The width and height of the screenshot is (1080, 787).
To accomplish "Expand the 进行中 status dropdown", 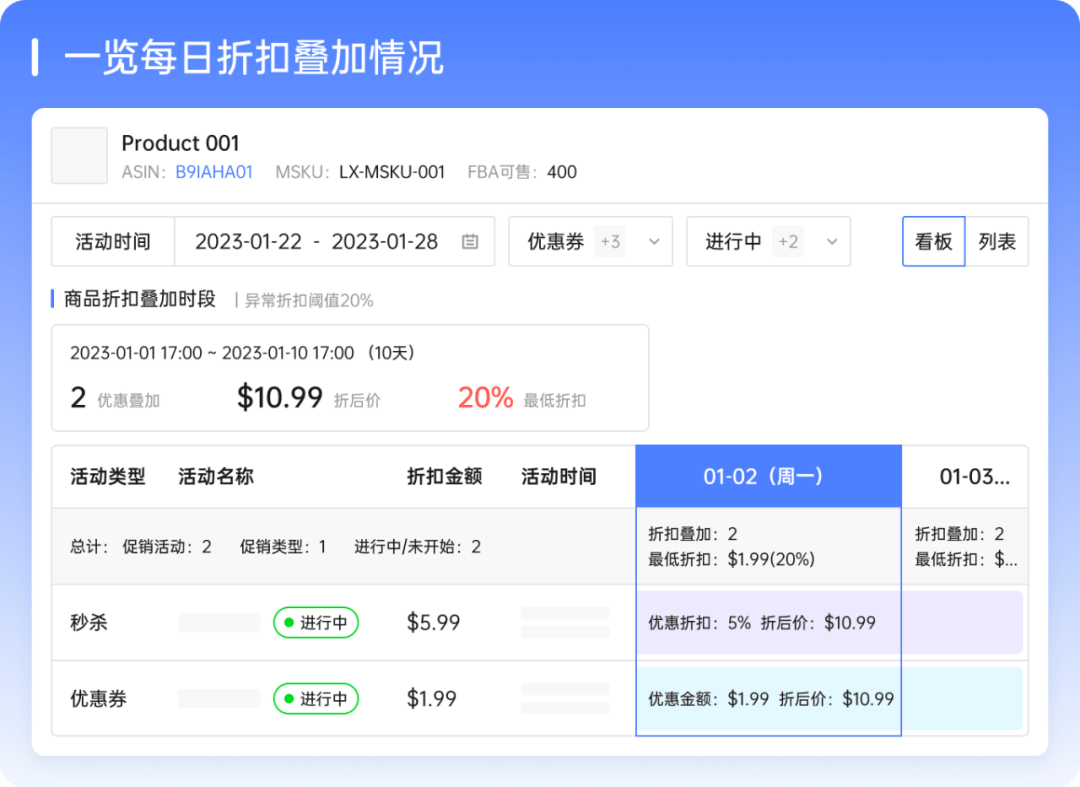I will 832,242.
